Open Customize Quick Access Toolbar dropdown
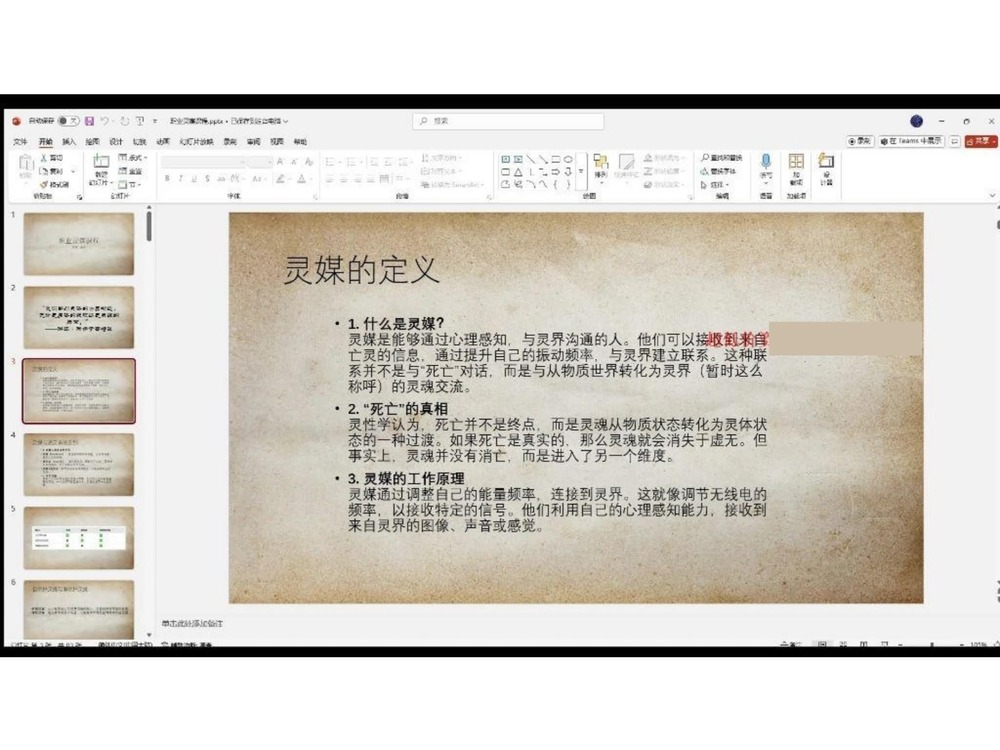 (154, 121)
